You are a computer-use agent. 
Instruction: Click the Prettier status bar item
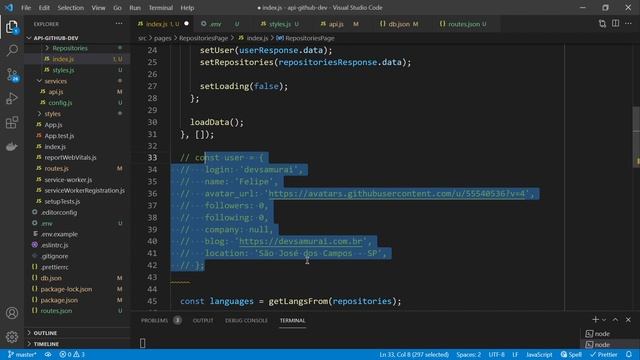[x=604, y=354]
